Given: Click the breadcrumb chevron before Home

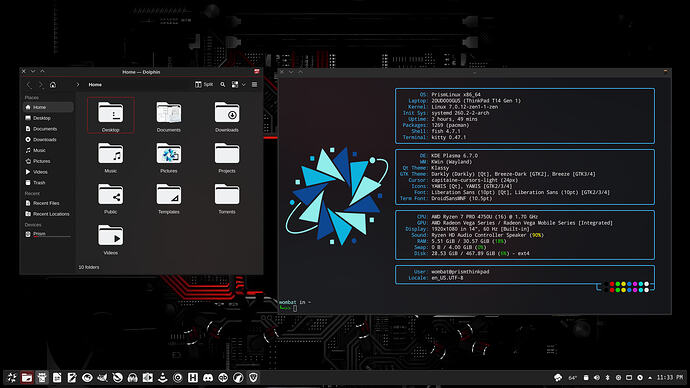Looking at the screenshot, I should click(77, 84).
